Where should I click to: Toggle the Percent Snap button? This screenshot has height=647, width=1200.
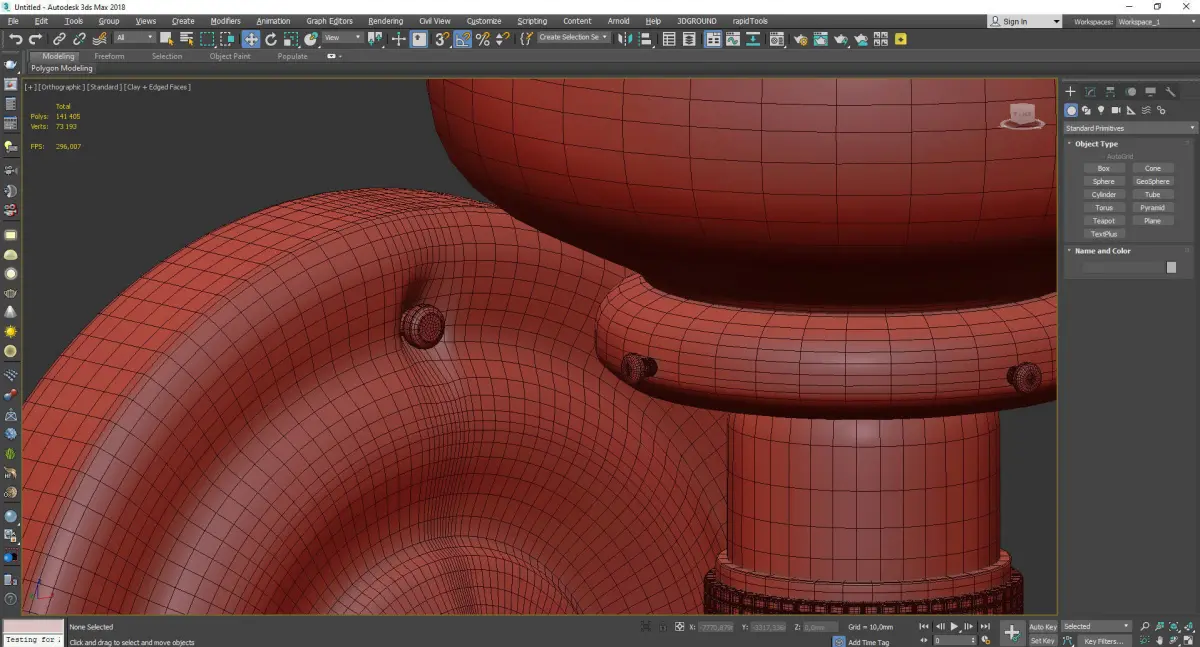tap(483, 39)
